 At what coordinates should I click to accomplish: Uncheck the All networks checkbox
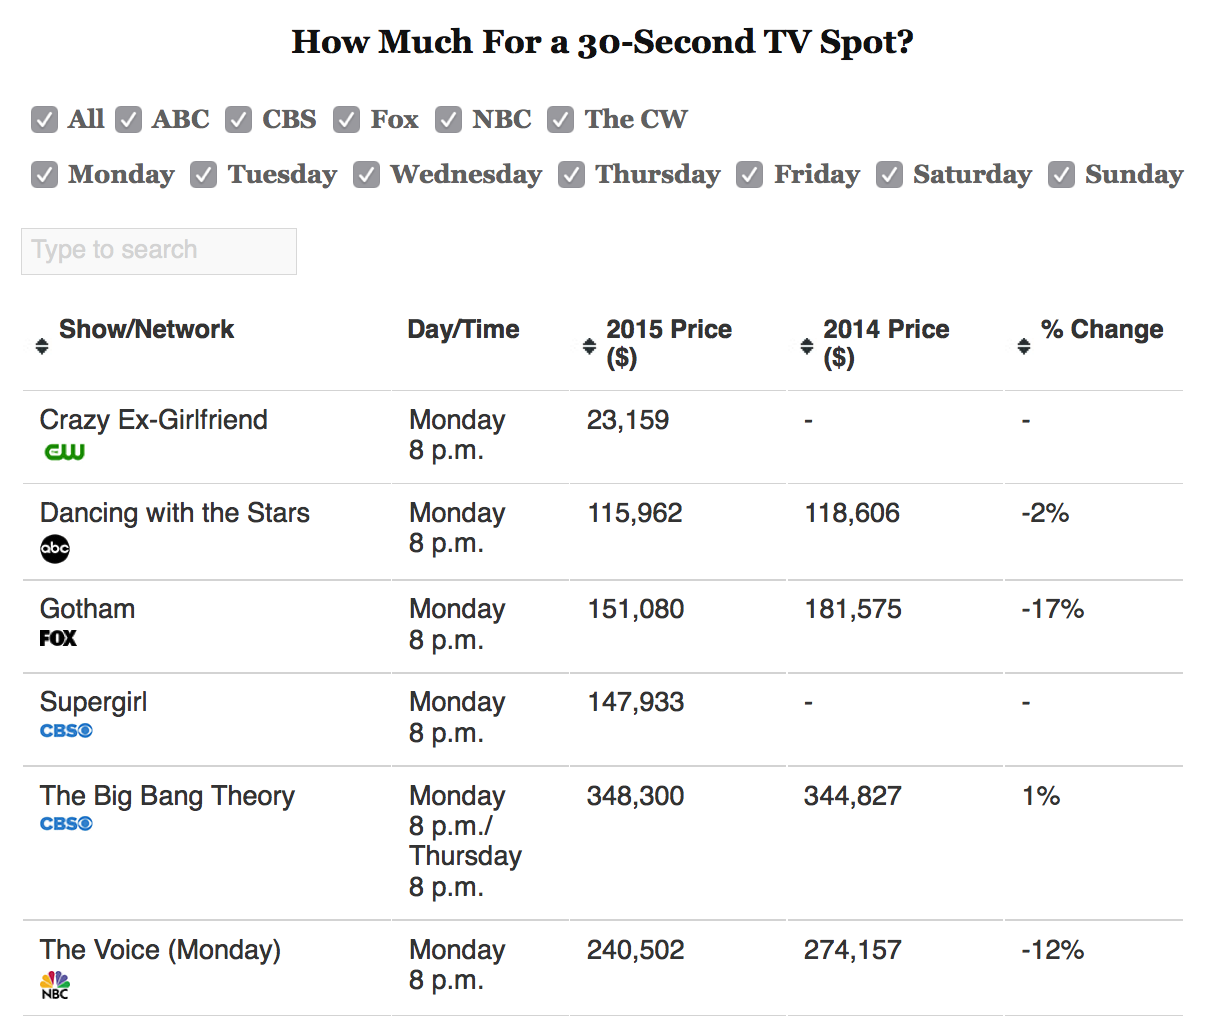(x=44, y=120)
